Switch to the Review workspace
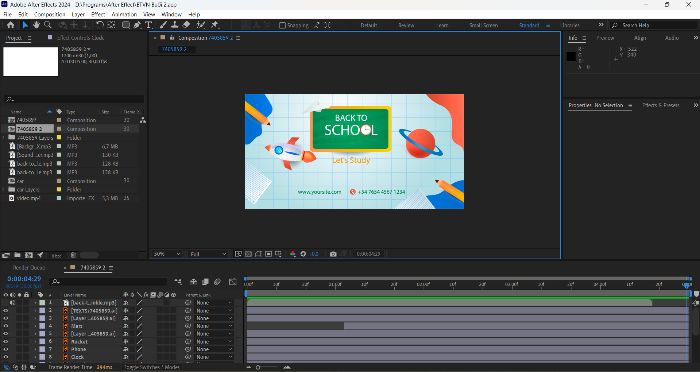700x372 pixels. (406, 25)
